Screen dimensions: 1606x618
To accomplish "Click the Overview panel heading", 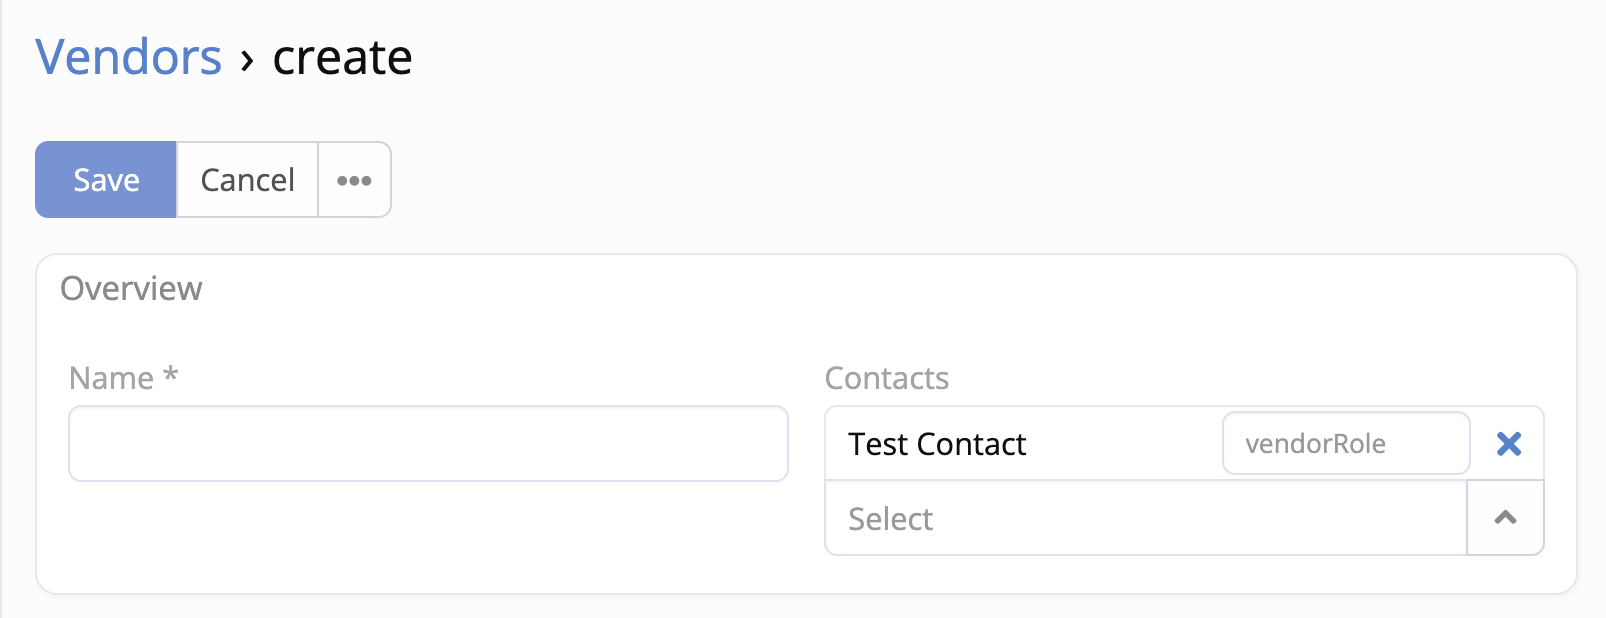I will (x=131, y=289).
